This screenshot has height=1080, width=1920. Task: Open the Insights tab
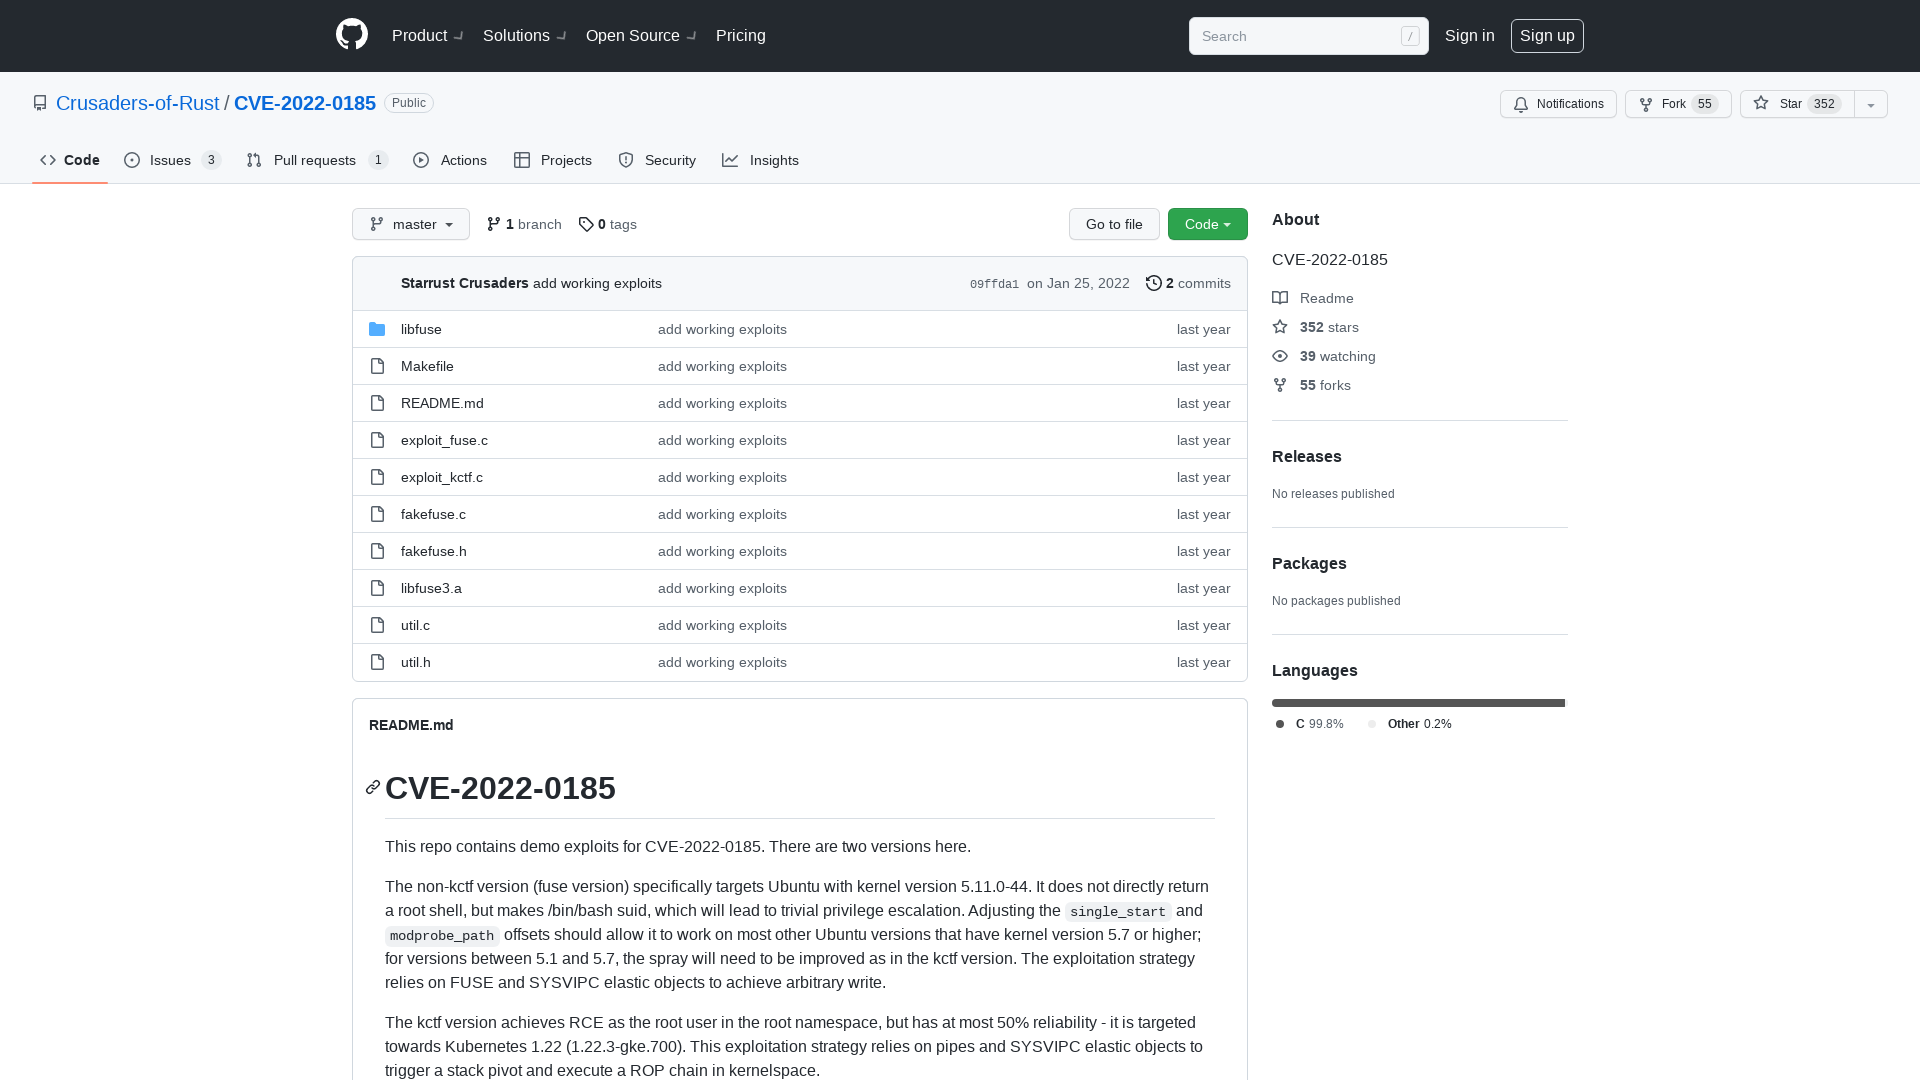pyautogui.click(x=761, y=160)
